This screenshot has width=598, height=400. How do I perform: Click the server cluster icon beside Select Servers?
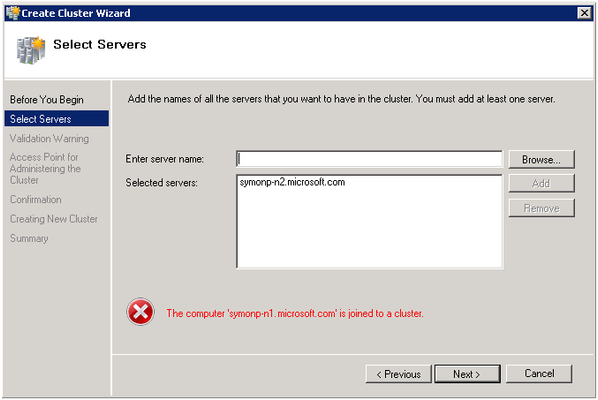(x=31, y=50)
